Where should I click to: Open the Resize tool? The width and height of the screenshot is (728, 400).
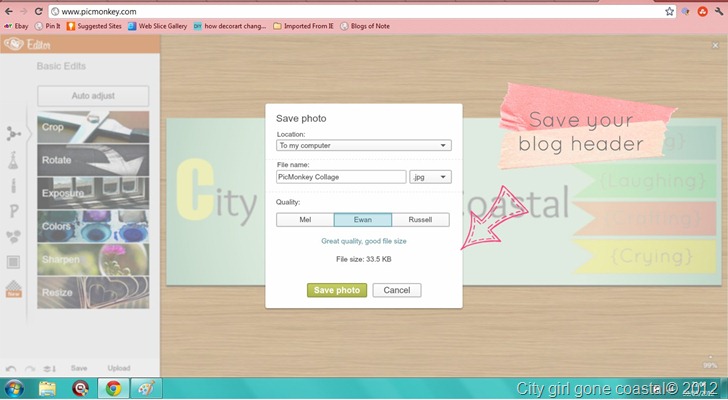point(93,292)
